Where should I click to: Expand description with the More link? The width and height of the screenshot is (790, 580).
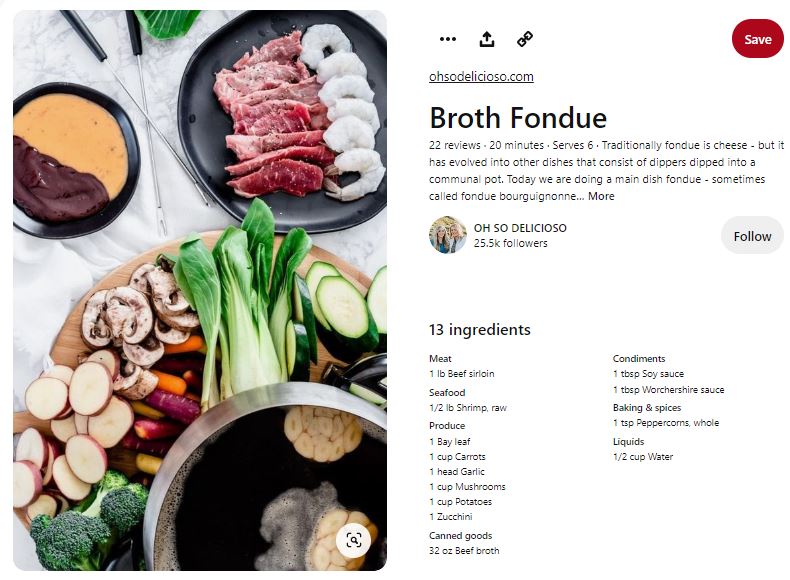pos(601,196)
